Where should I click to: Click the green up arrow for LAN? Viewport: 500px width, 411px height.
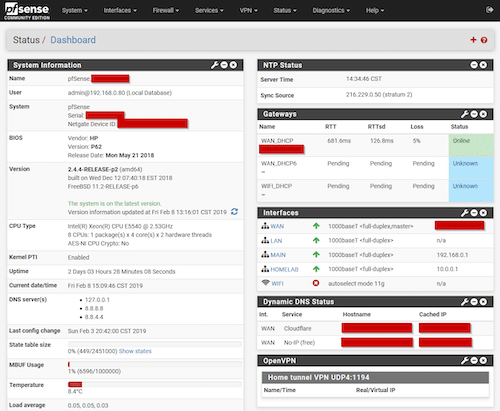tap(316, 240)
